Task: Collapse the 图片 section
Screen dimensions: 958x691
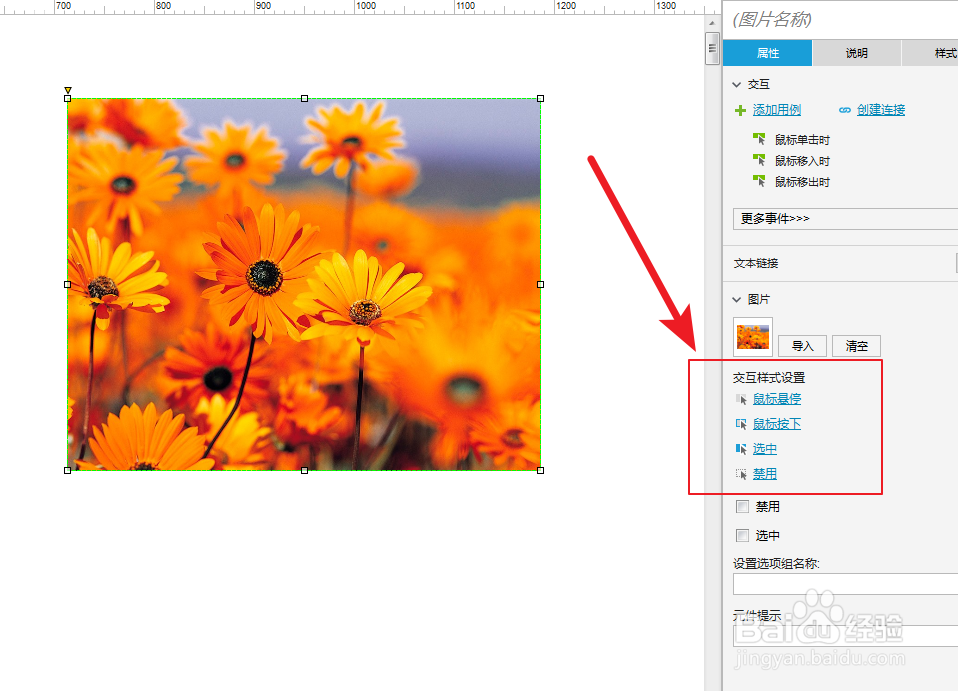Action: click(x=737, y=299)
